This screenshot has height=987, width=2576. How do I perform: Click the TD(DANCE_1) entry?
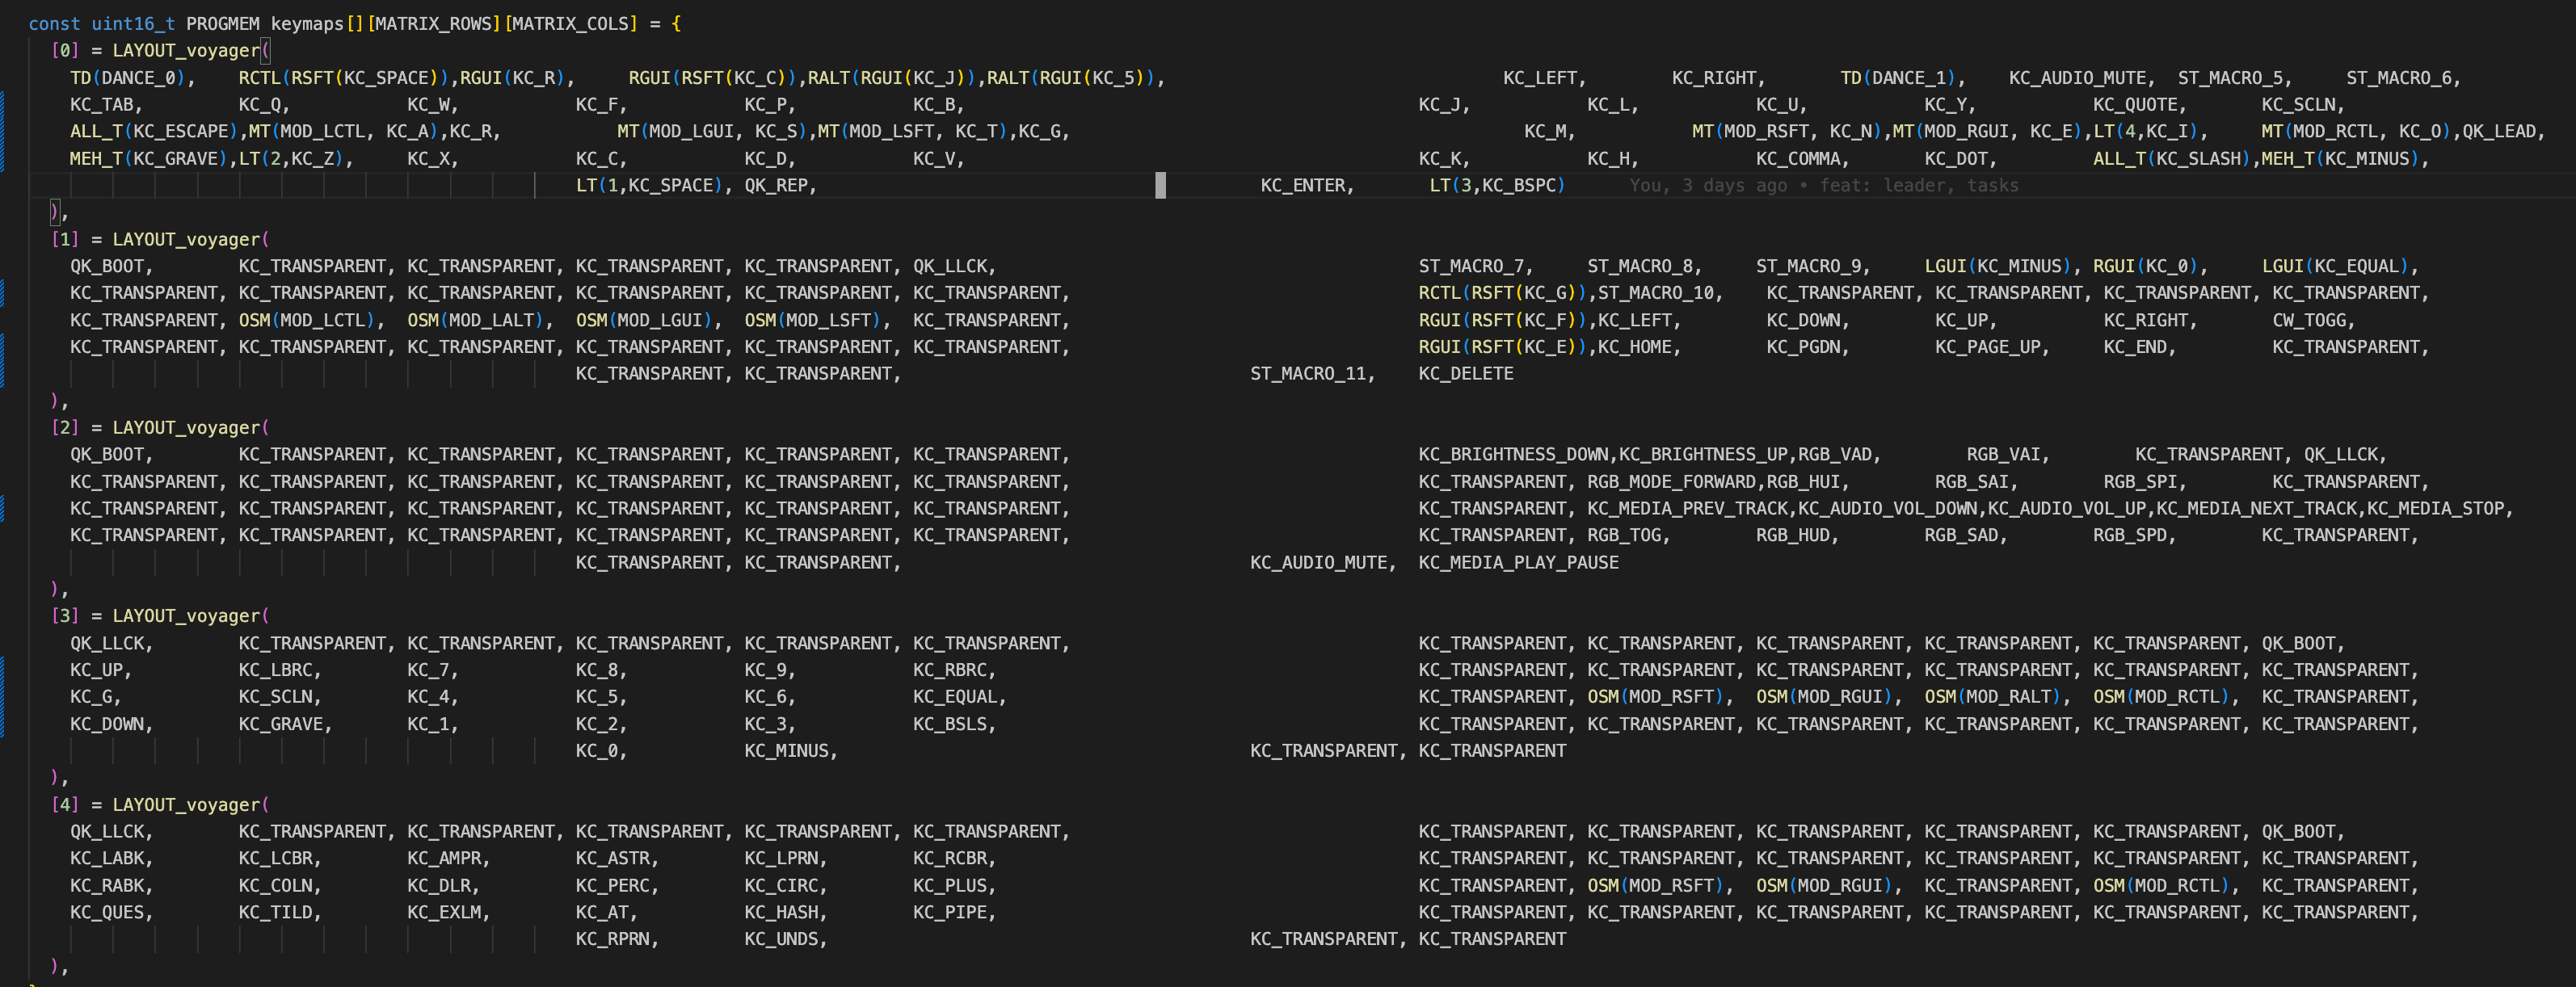tap(1898, 77)
